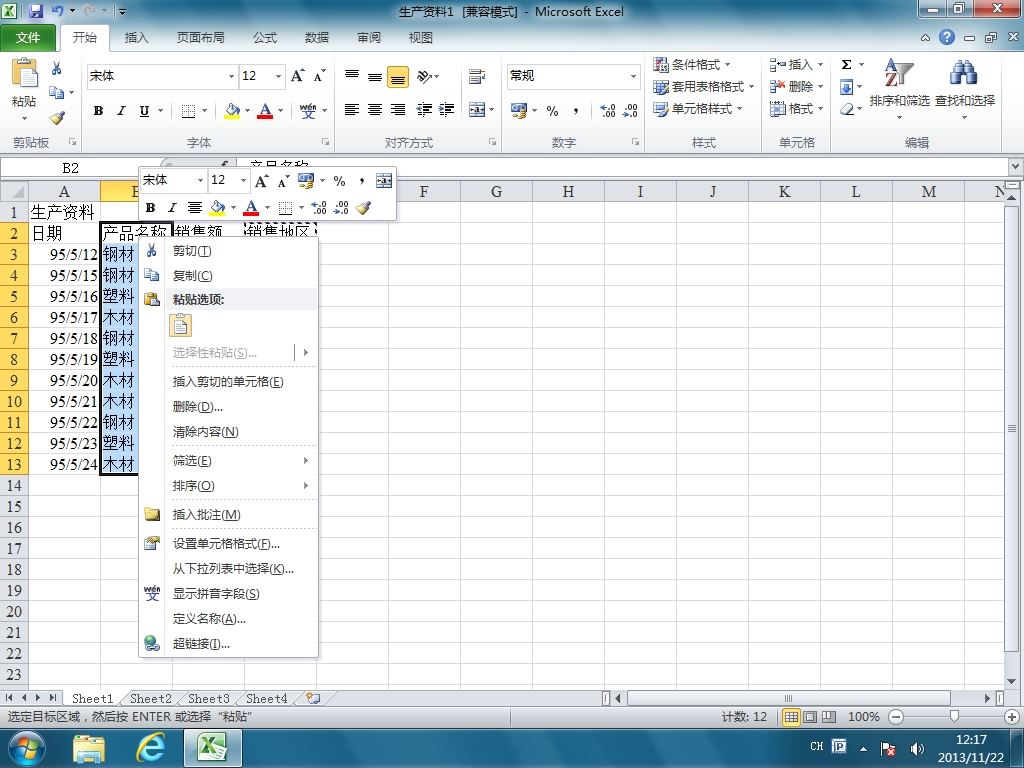Image resolution: width=1024 pixels, height=768 pixels.
Task: Decrease font size in ribbon
Action: [319, 76]
